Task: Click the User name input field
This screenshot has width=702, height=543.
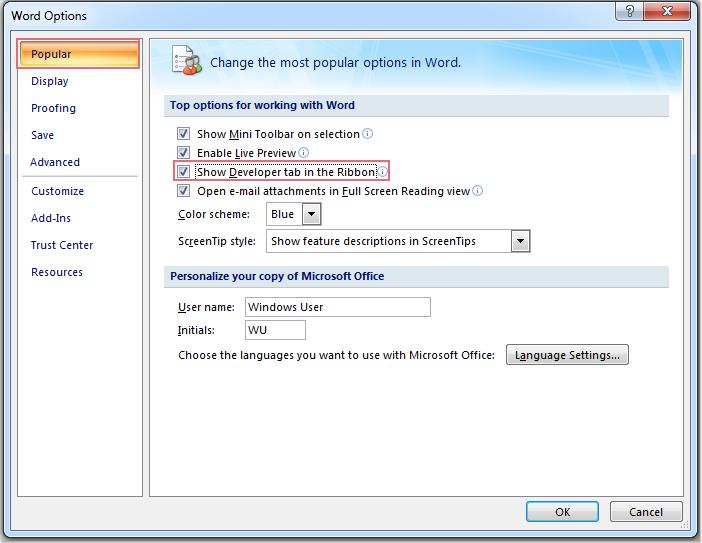Action: click(338, 307)
